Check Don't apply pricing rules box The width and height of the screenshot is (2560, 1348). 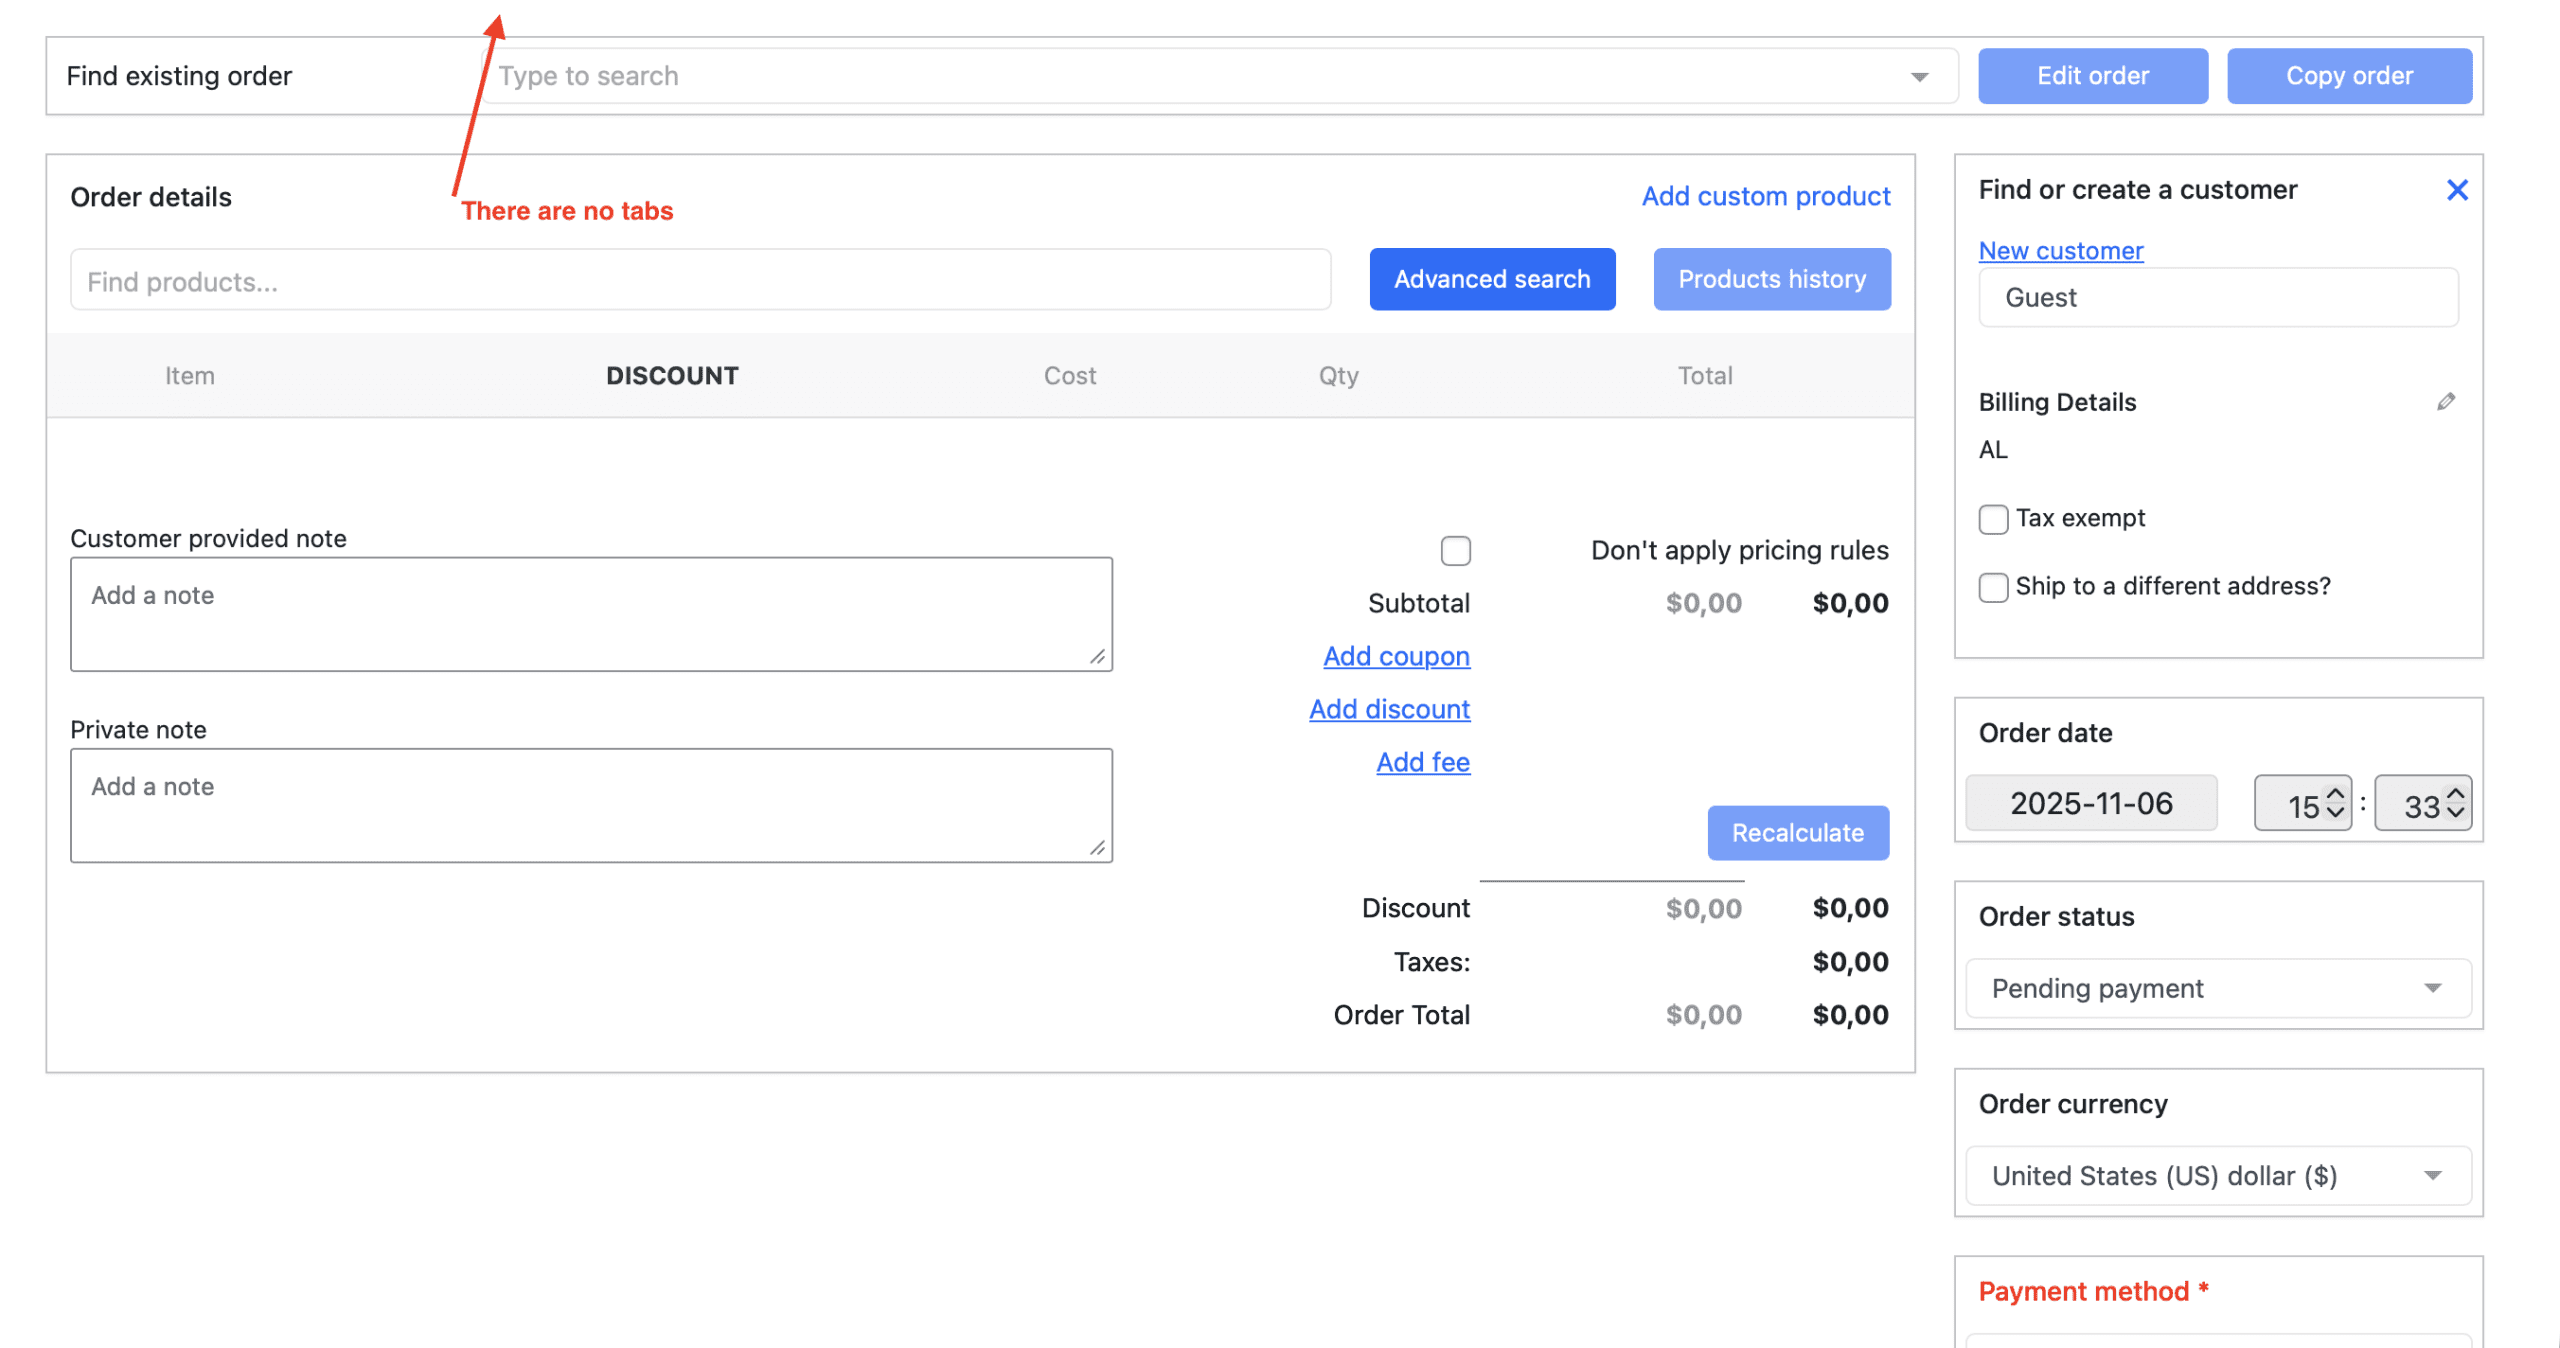click(x=1455, y=551)
